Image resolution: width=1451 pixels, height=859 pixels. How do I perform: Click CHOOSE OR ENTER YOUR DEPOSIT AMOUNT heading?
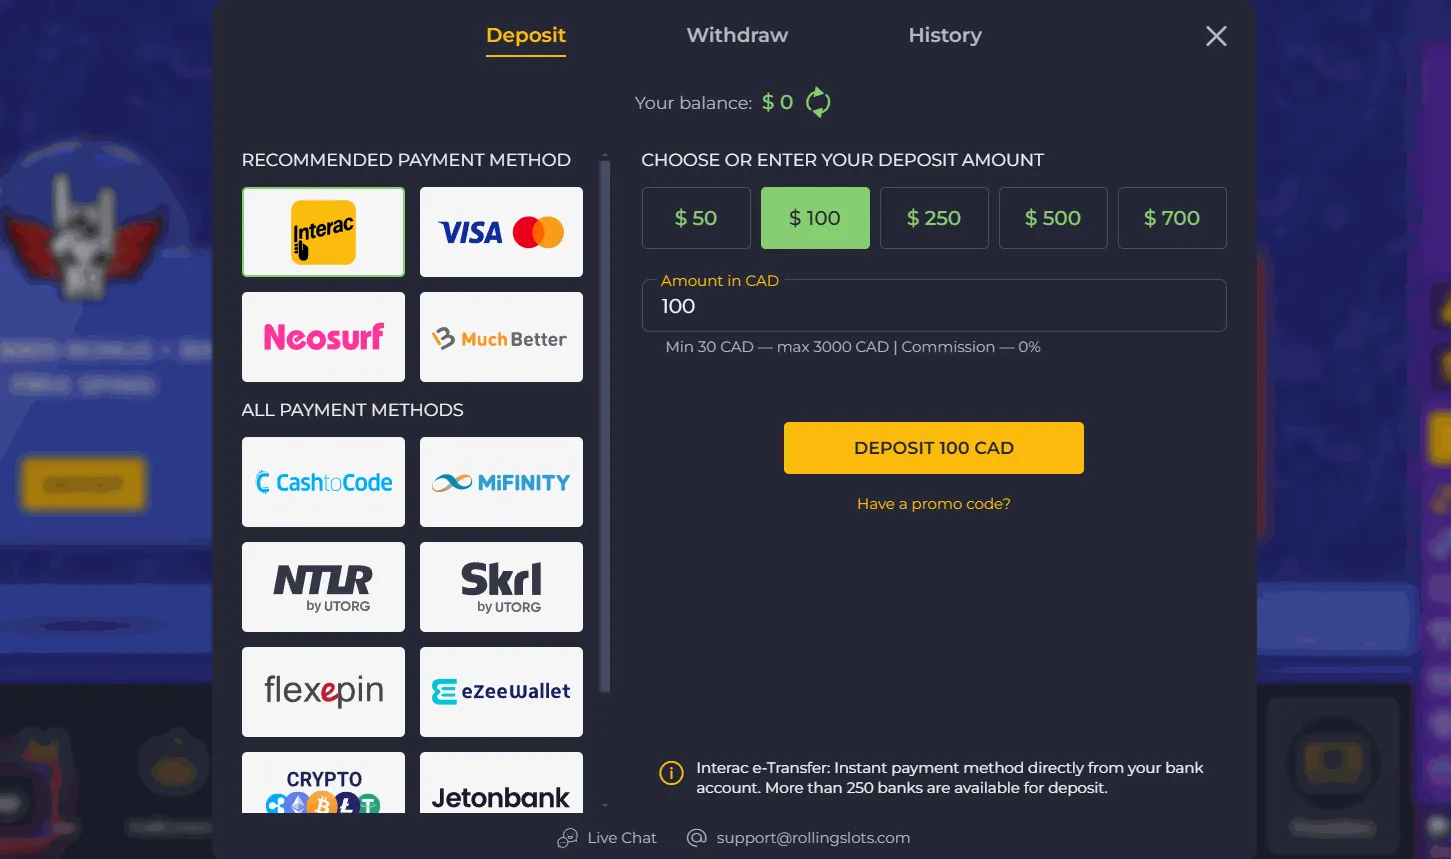tap(842, 160)
